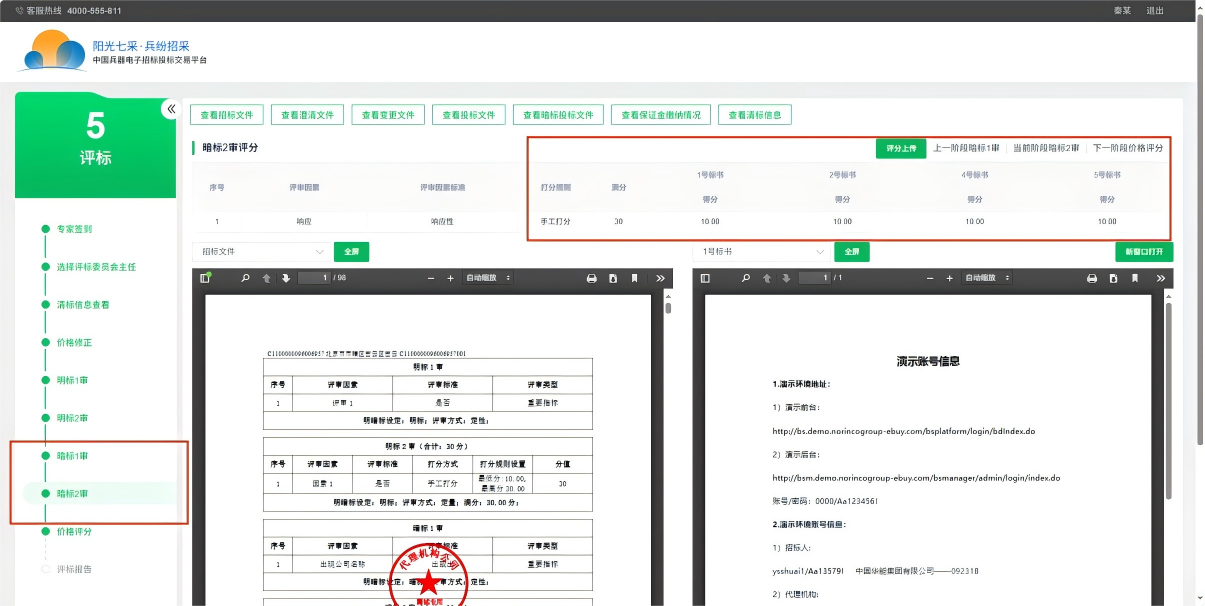1205x606 pixels.
Task: Download the right PDF document
Action: (x=1113, y=278)
